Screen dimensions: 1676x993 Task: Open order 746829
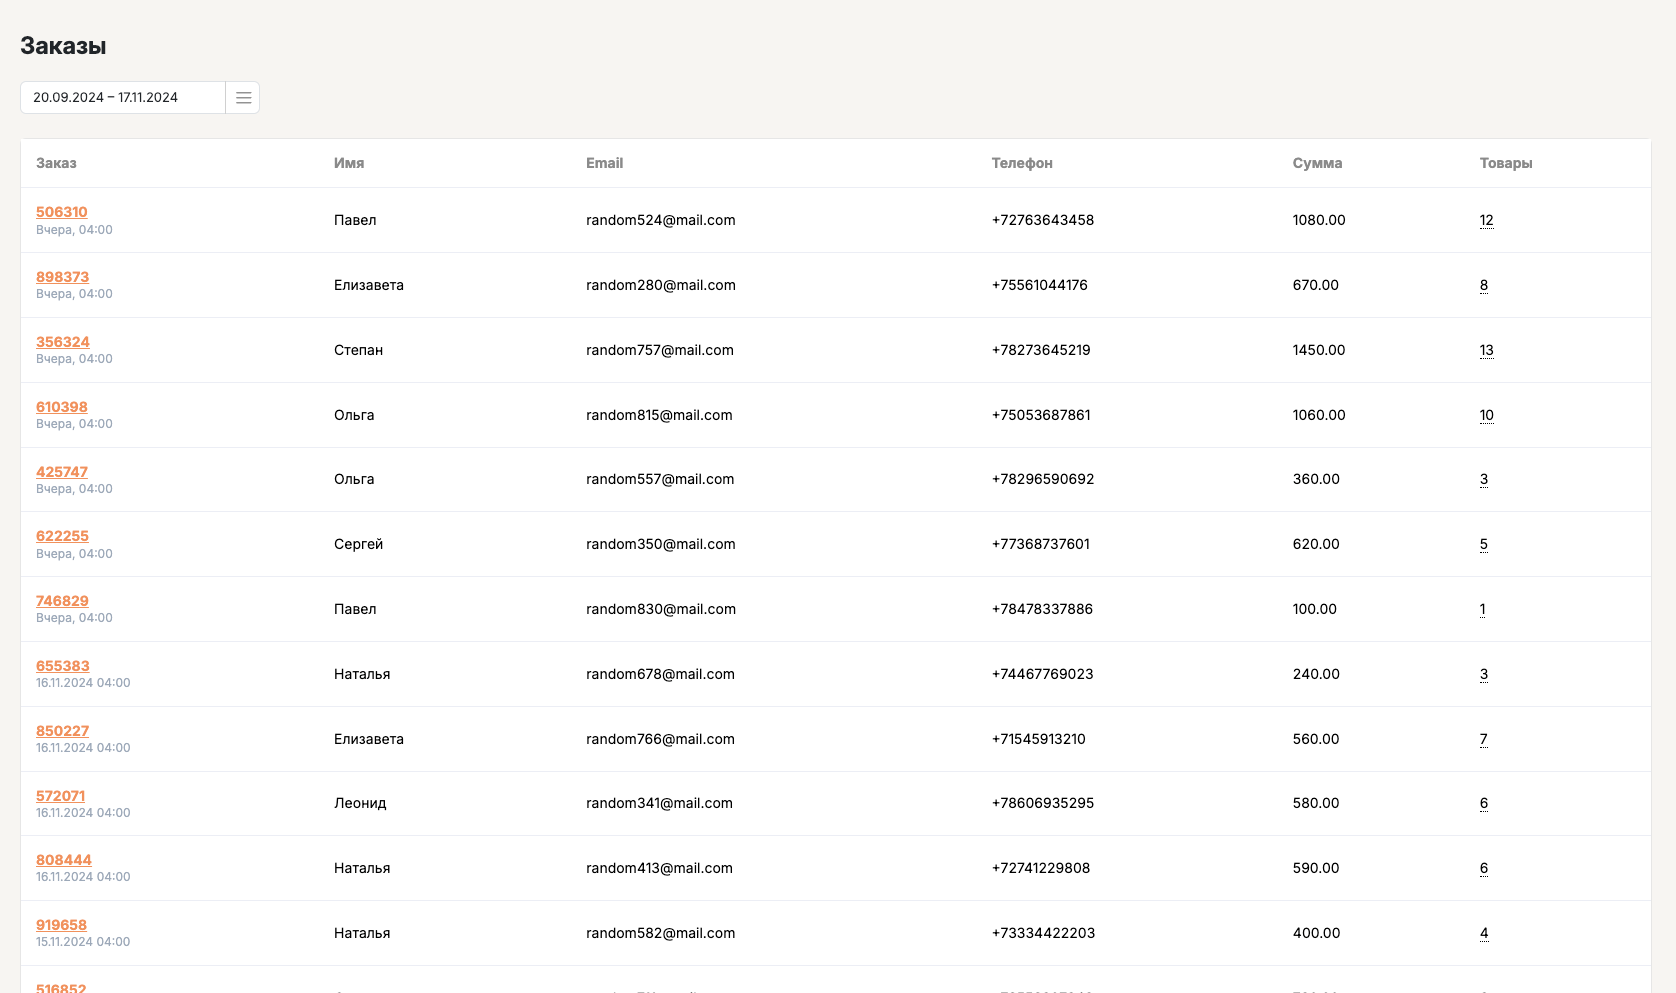click(62, 601)
